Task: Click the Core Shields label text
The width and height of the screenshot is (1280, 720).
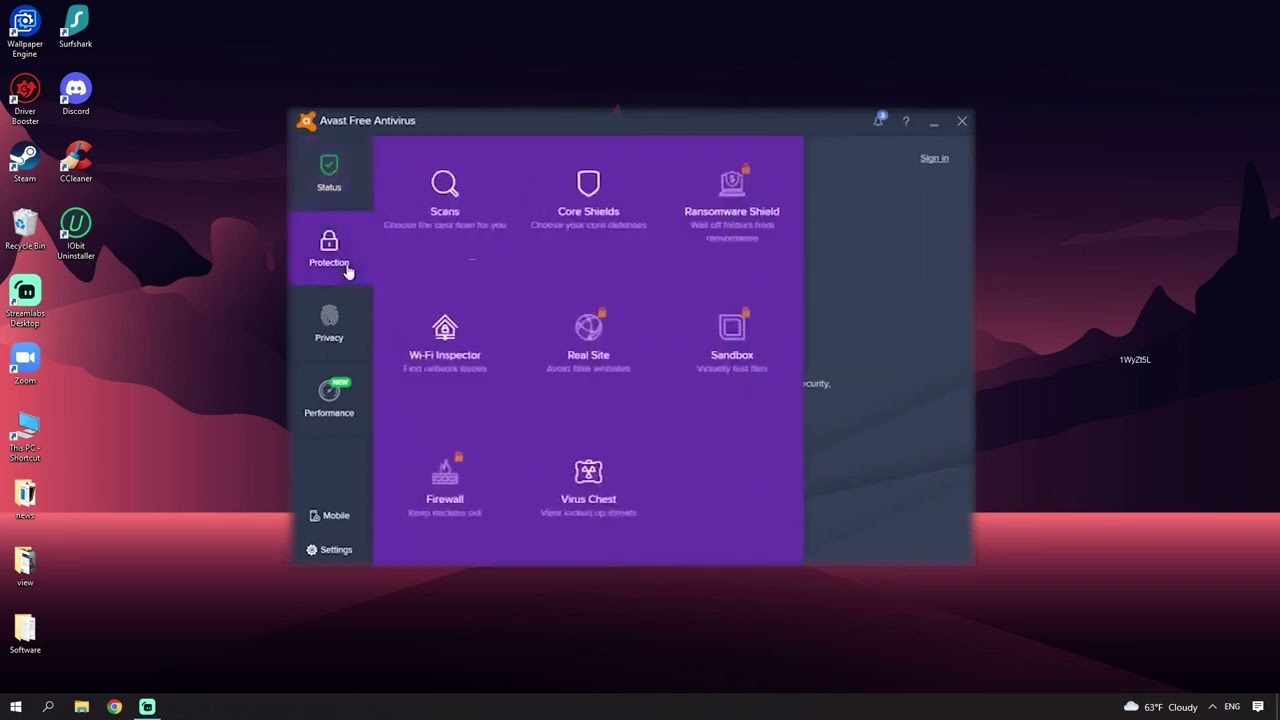Action: coord(588,211)
